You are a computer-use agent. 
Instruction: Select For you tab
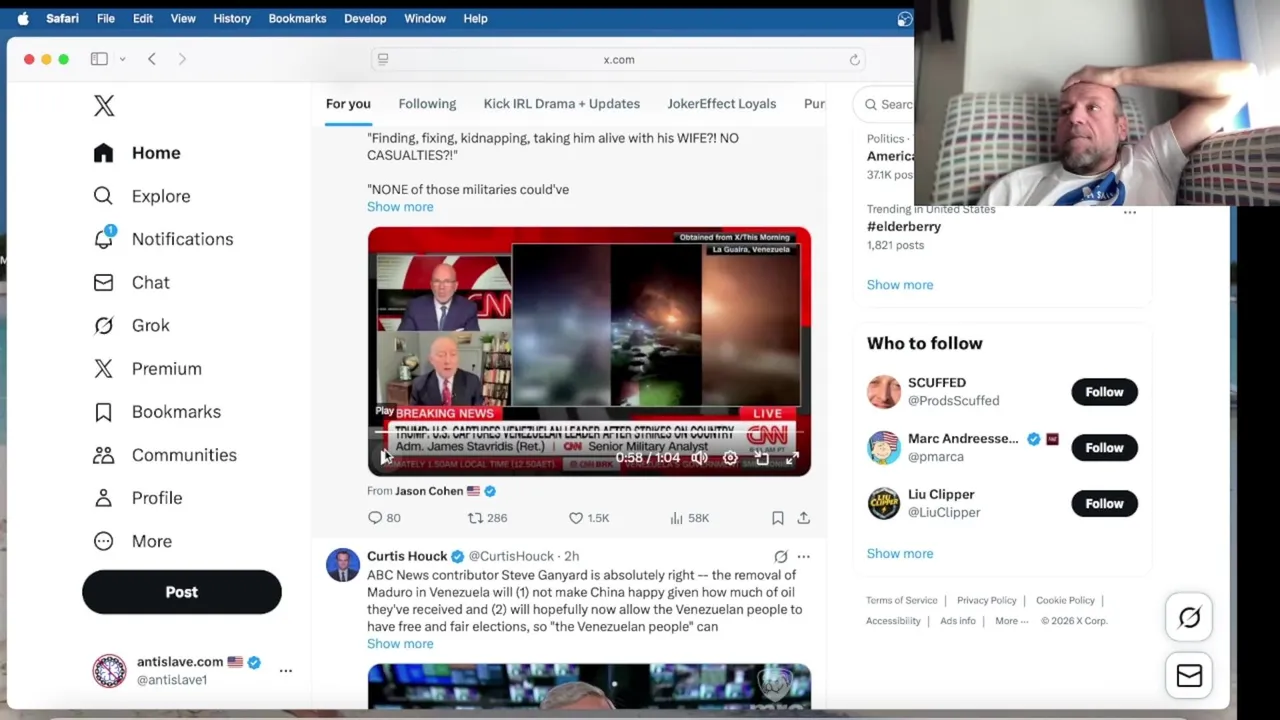(348, 104)
